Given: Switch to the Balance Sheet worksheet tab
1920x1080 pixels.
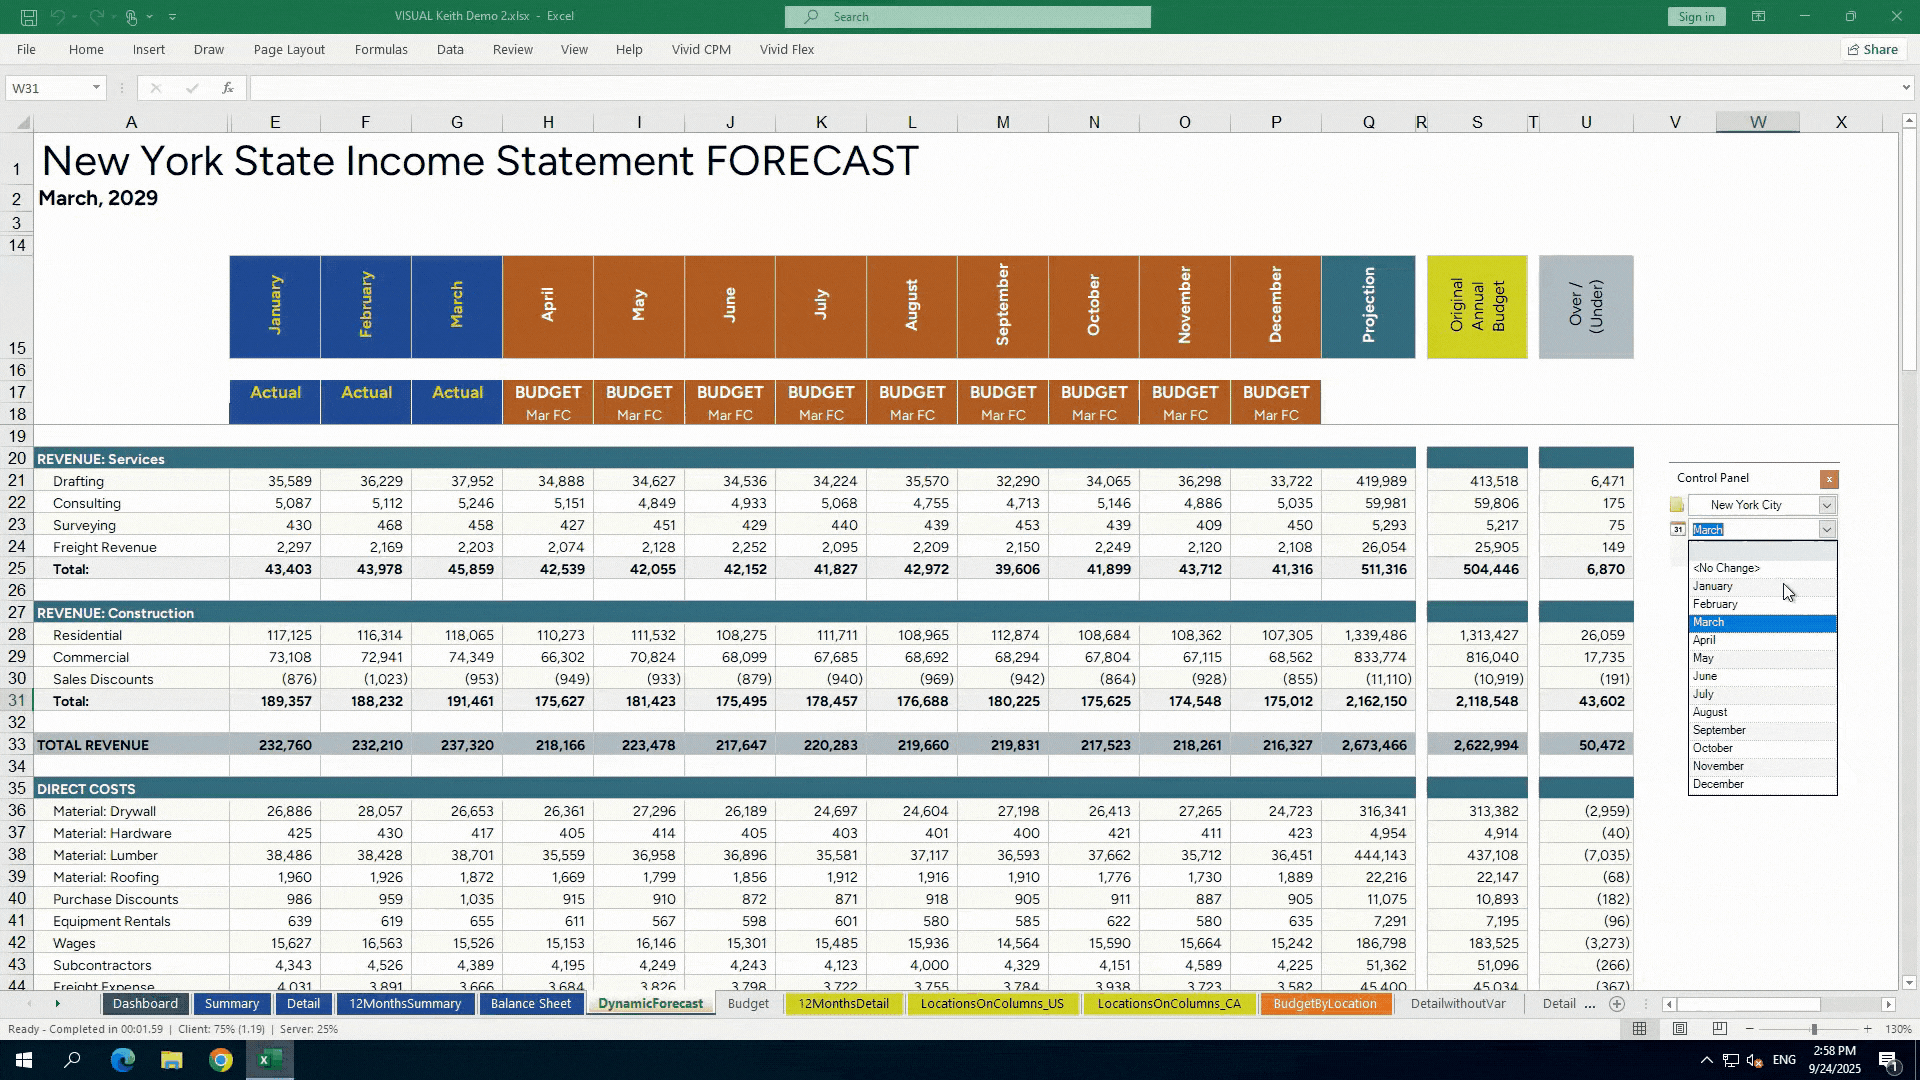Looking at the screenshot, I should click(530, 1004).
